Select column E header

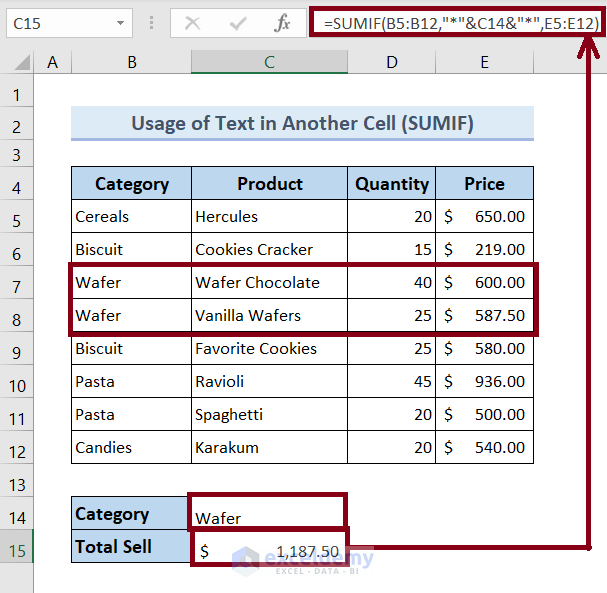[x=484, y=63]
